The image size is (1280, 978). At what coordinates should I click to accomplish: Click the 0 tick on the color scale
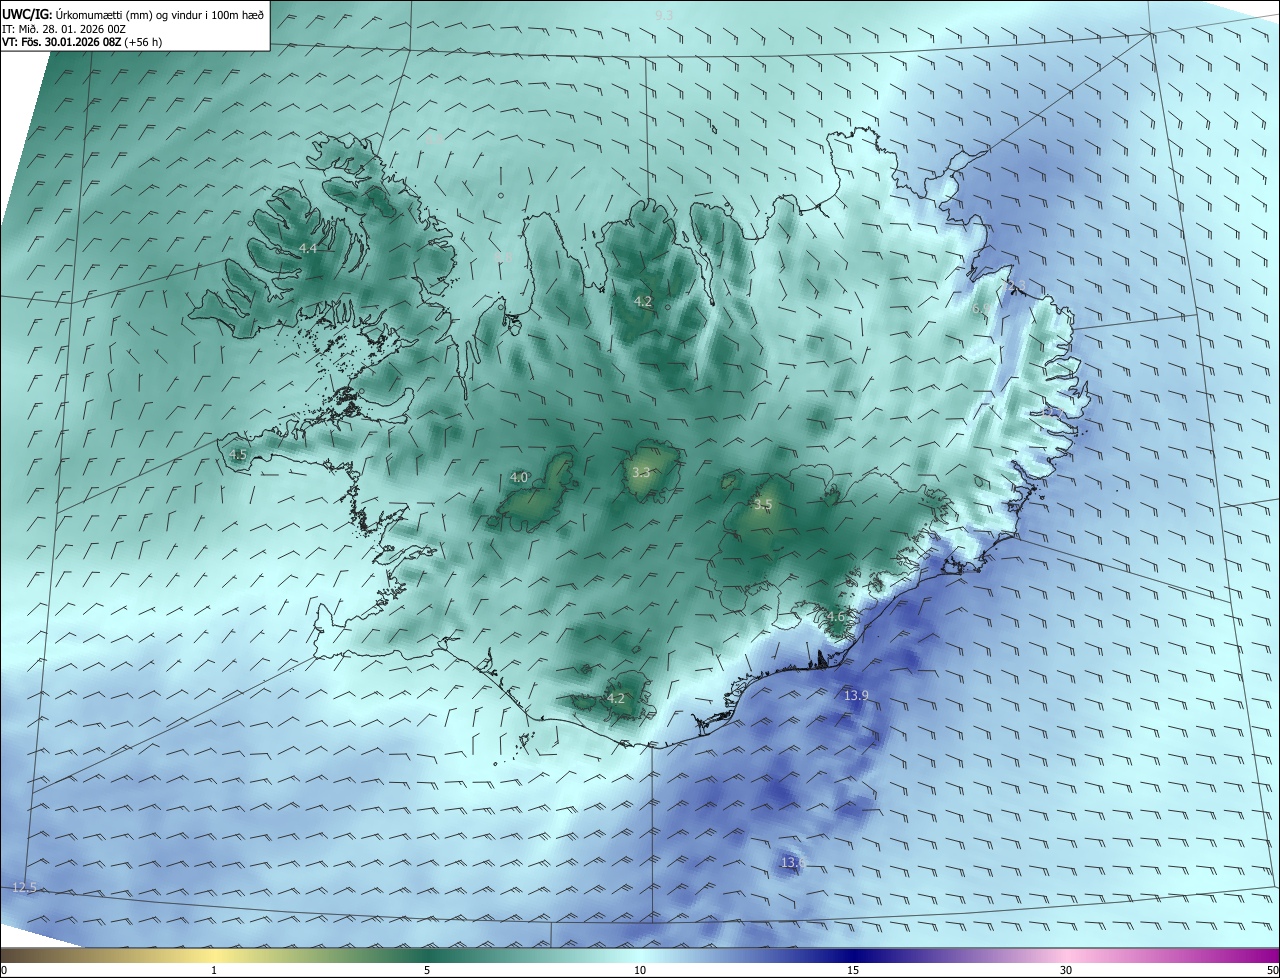3,970
